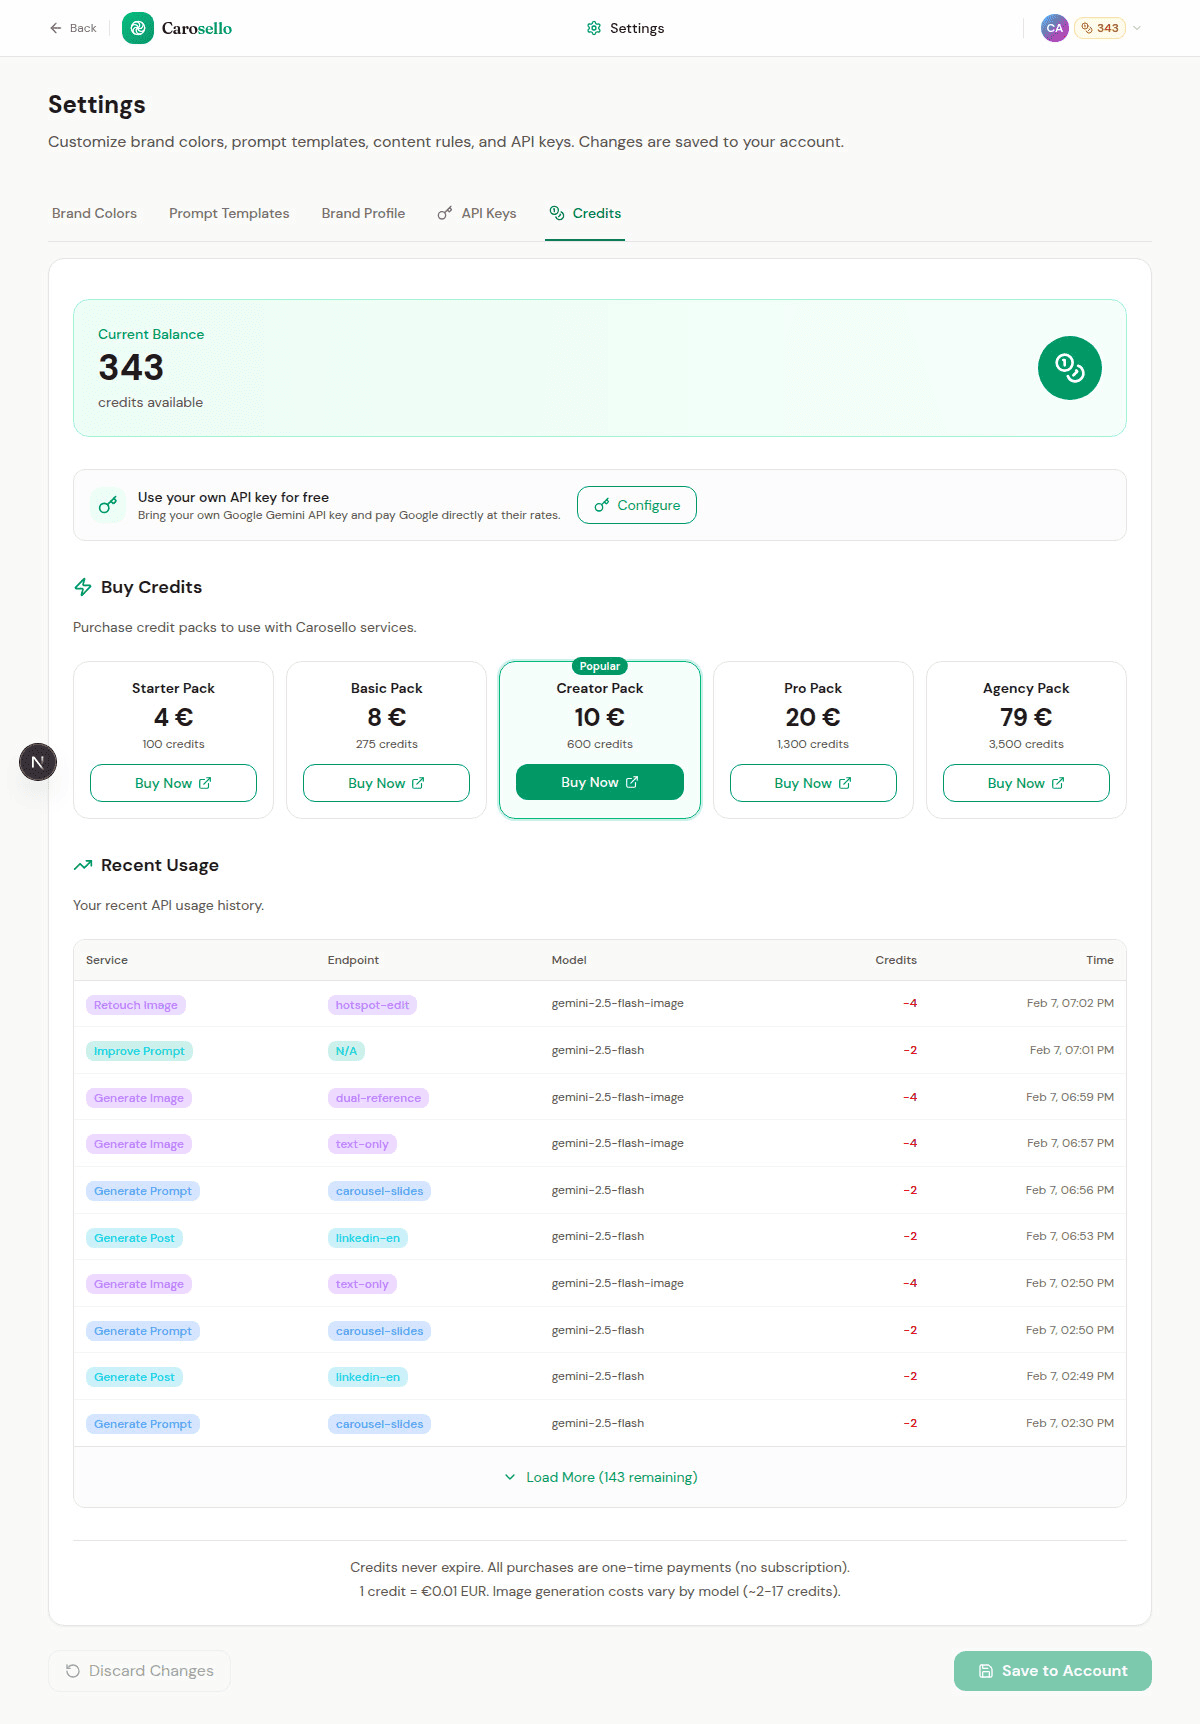Click the round green coins balance icon

[1070, 368]
